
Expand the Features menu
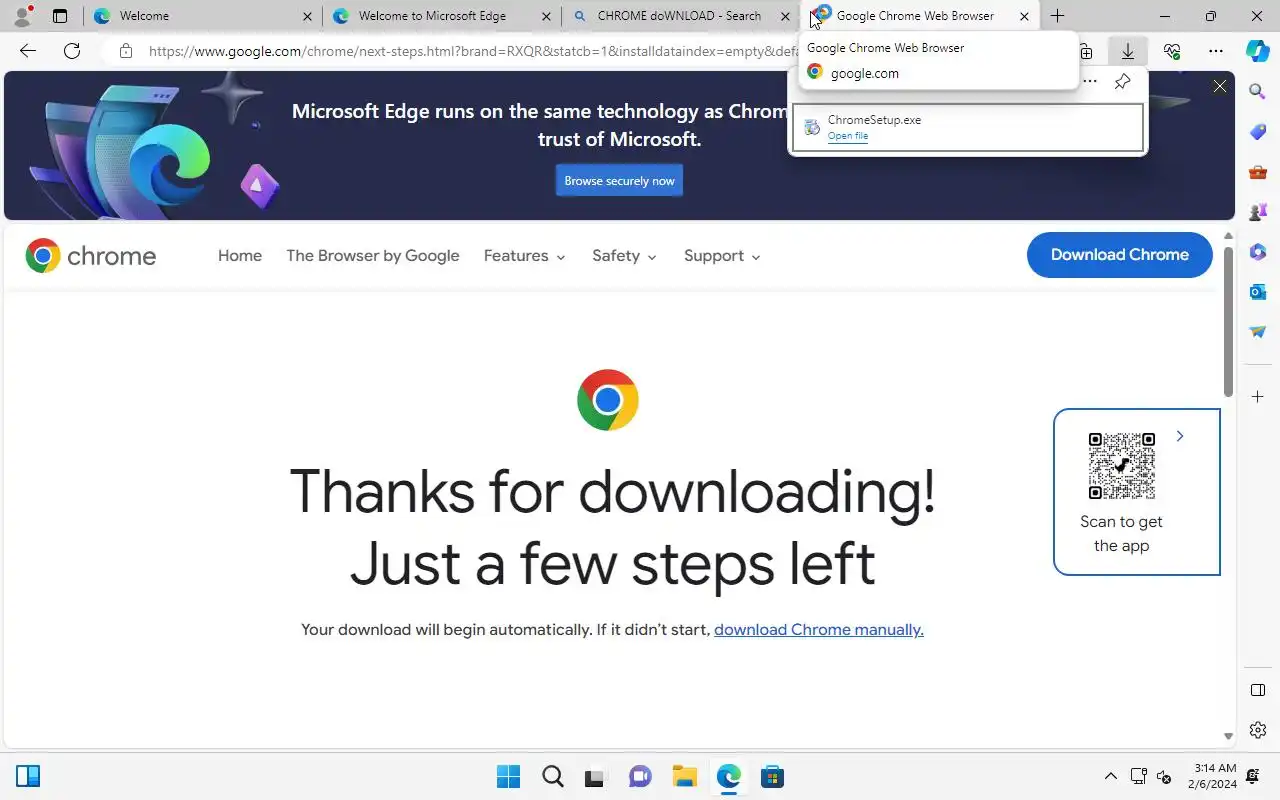point(525,256)
